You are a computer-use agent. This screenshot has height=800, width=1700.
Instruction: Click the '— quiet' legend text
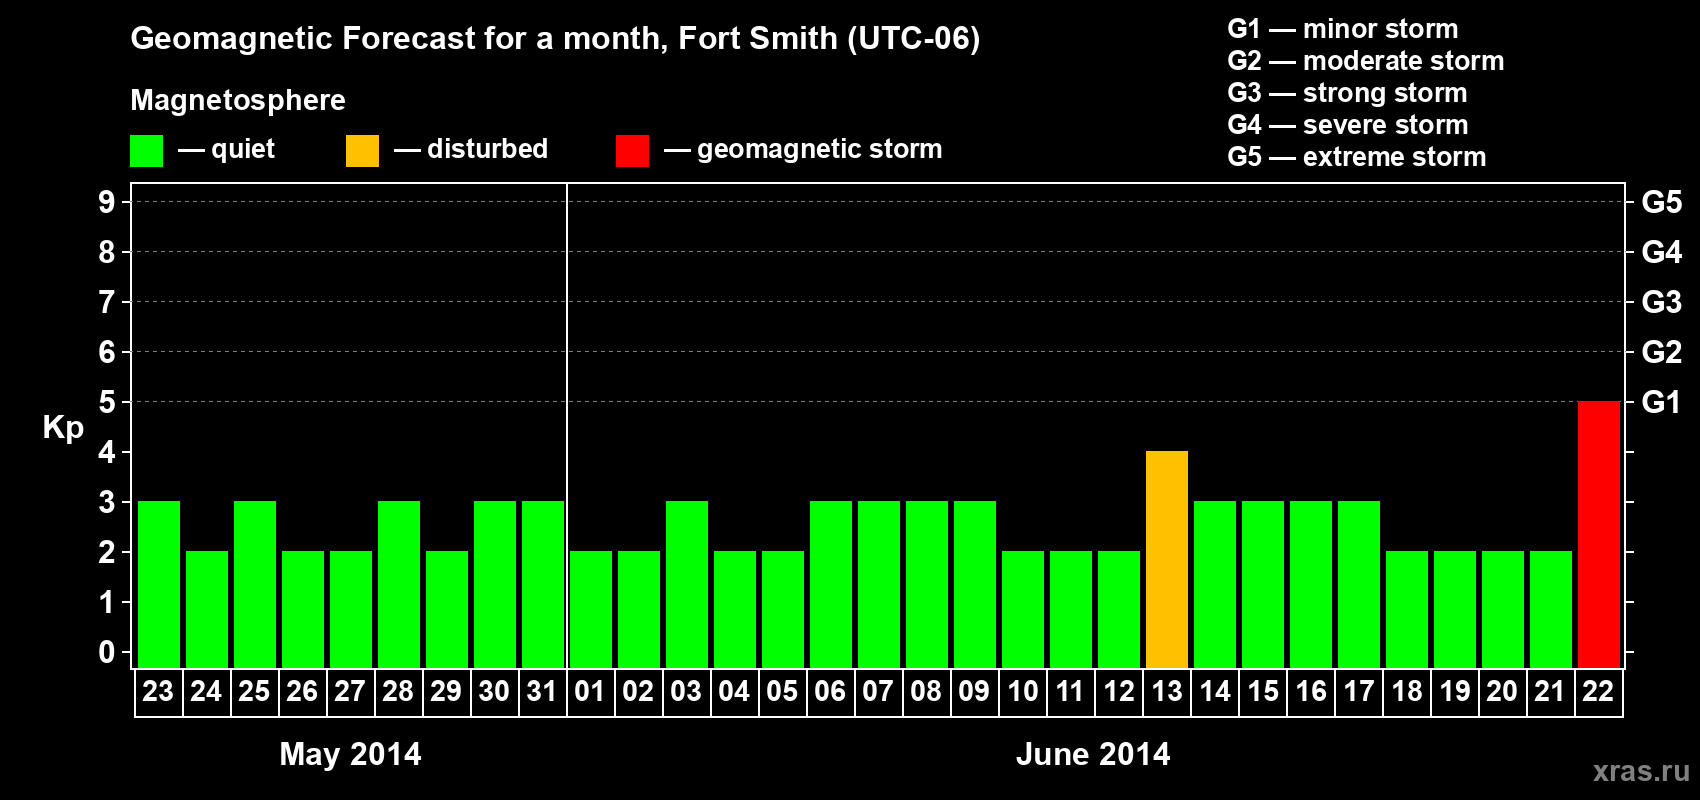(x=226, y=150)
